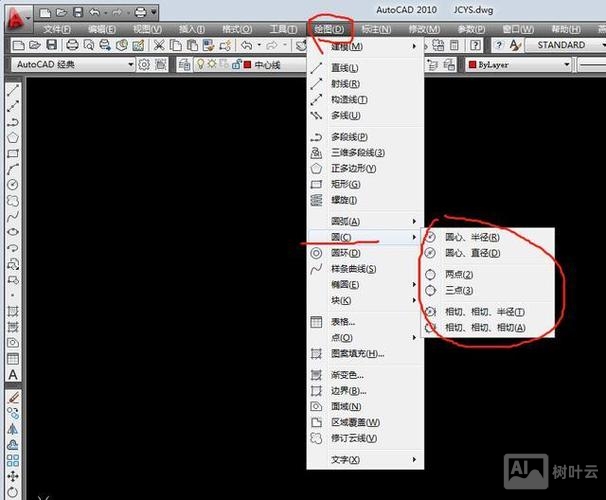The width and height of the screenshot is (606, 500).
Task: Click the Multiline Text 'A' tool
Action: click(13, 375)
